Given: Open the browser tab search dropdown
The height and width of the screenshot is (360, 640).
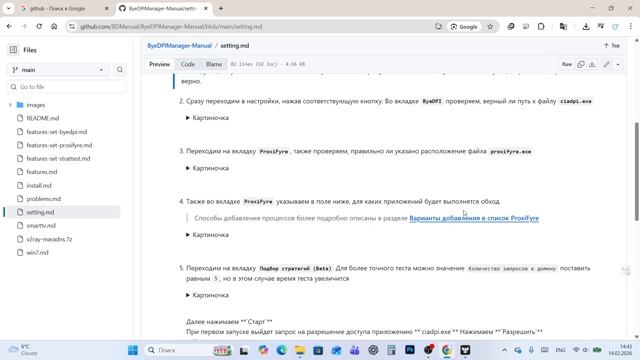Looking at the screenshot, I should coord(8,8).
